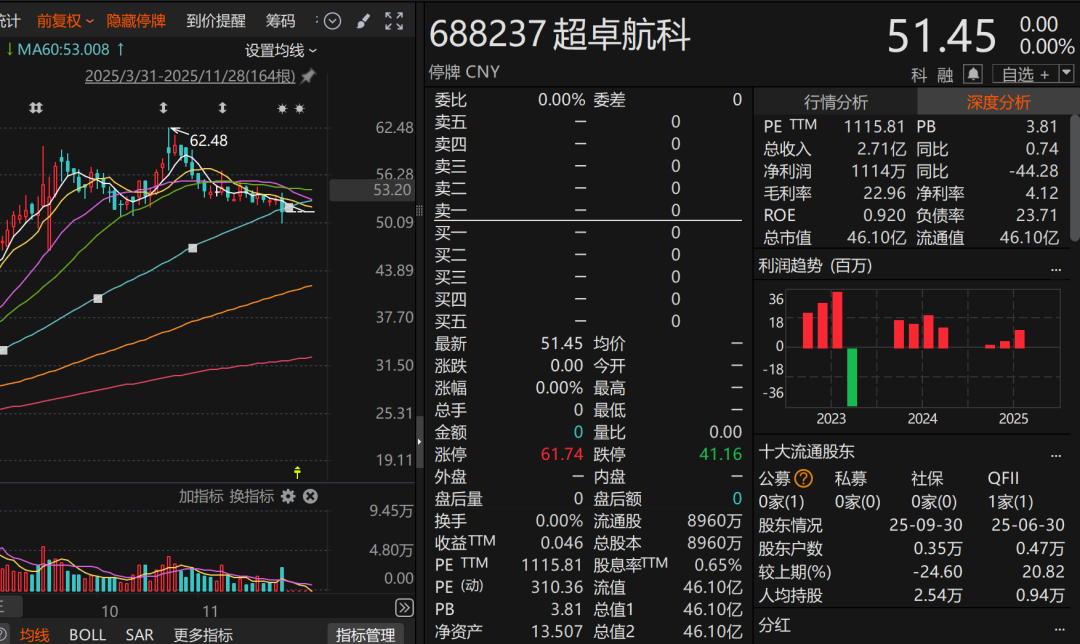1080x644 pixels.
Task: Open more options for 十大流通股东 section
Action: [1056, 453]
